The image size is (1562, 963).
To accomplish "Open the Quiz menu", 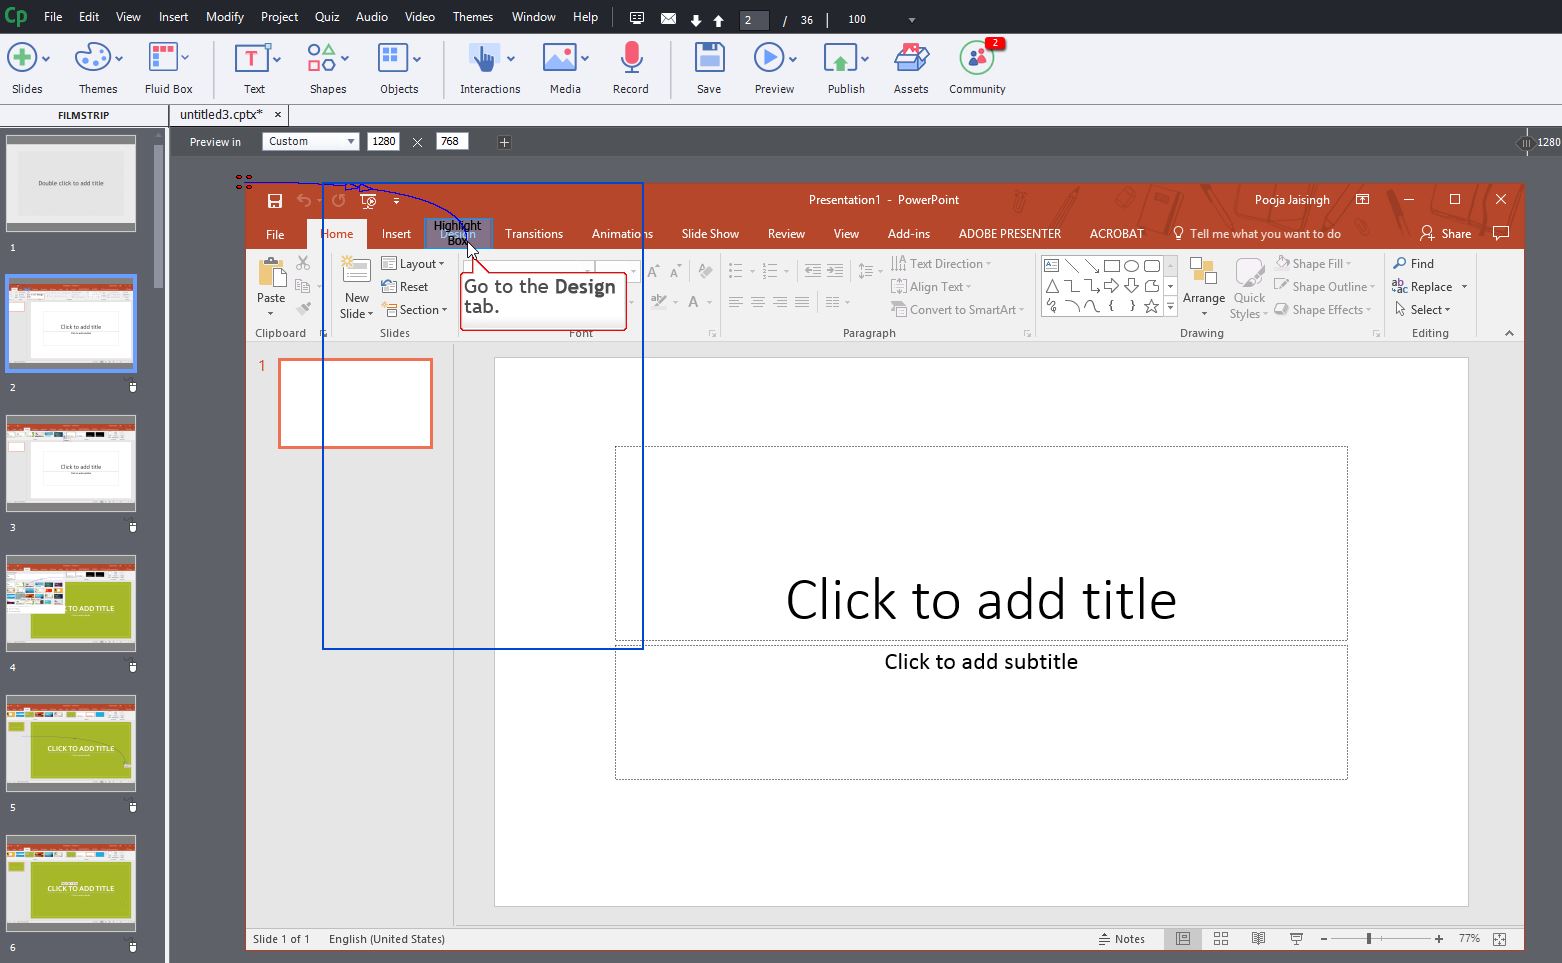I will pyautogui.click(x=326, y=17).
